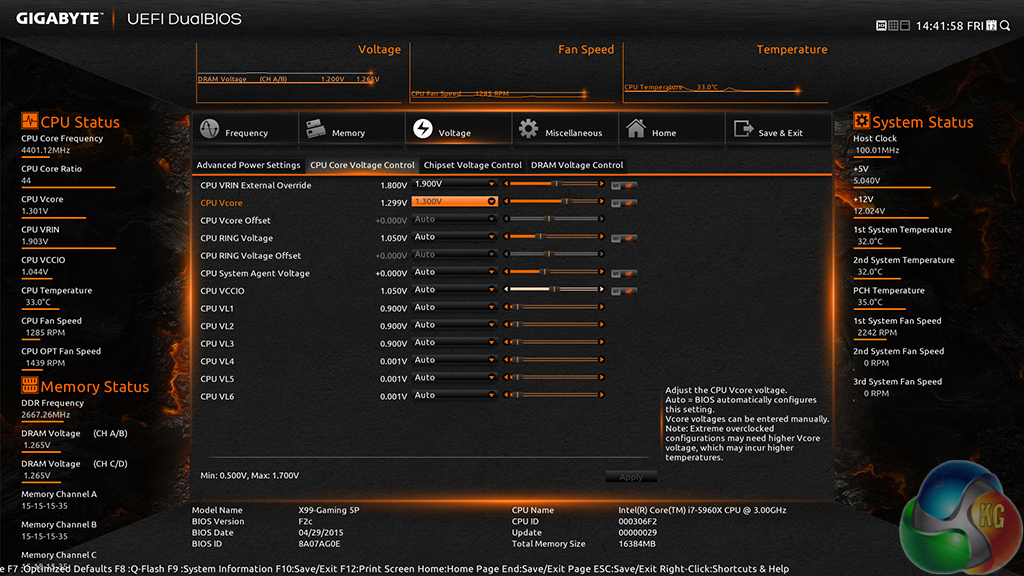The height and width of the screenshot is (576, 1024).
Task: Open the Frequency section via its gauge icon
Action: tap(210, 131)
